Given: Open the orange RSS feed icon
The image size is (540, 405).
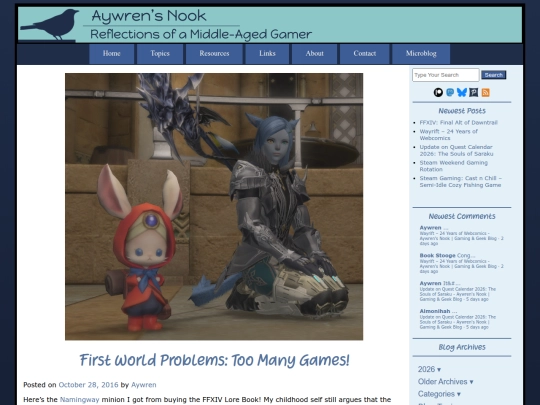Looking at the screenshot, I should (x=486, y=92).
